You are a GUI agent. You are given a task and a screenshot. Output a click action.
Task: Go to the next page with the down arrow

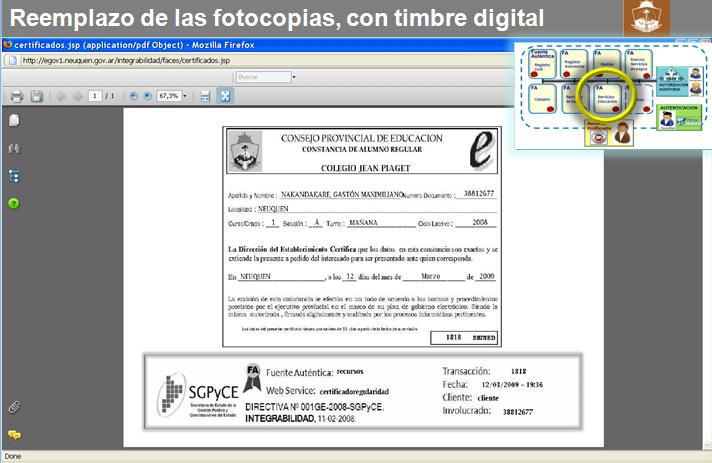(x=76, y=96)
